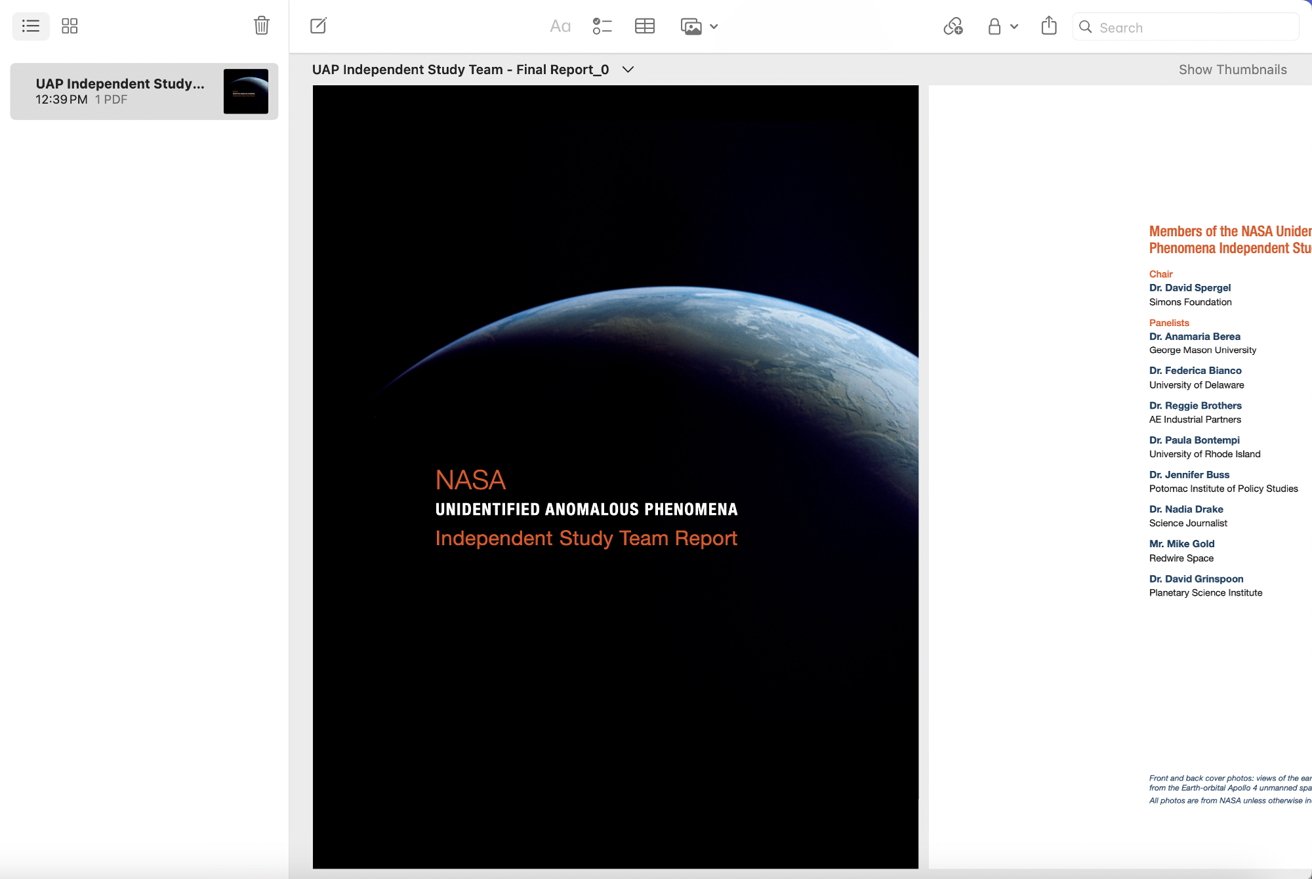Select the UAP Independent Study note
This screenshot has width=1312, height=879.
click(x=144, y=91)
